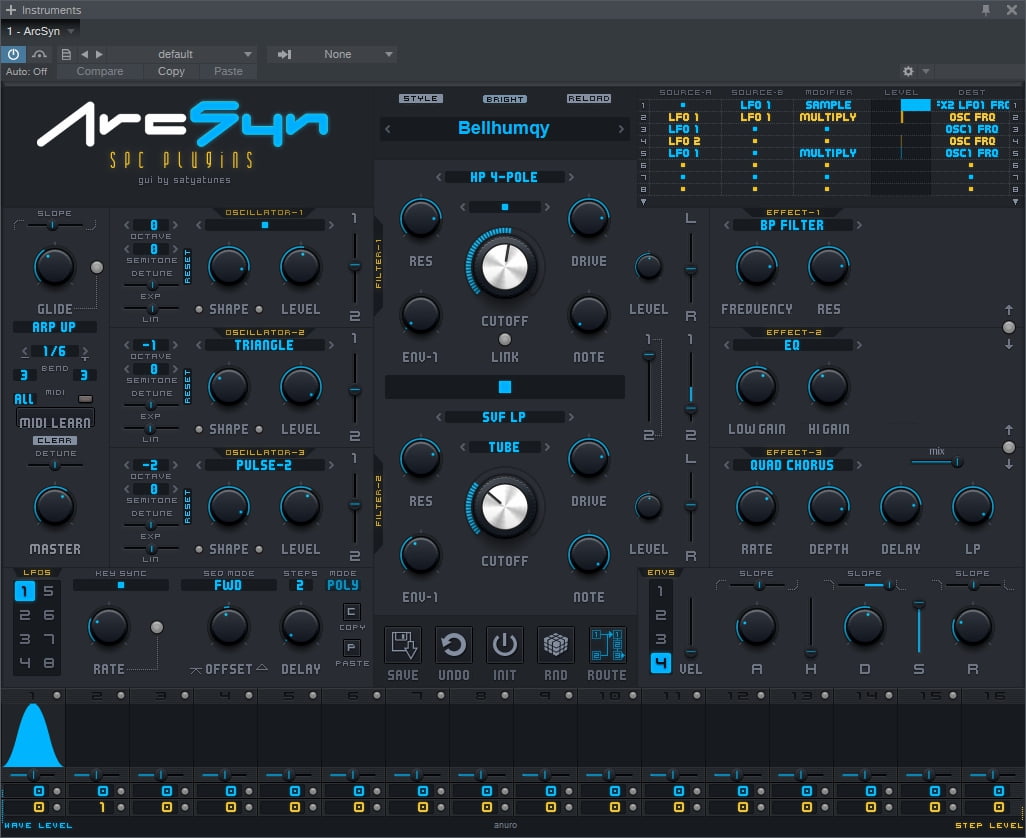The height and width of the screenshot is (838, 1026).
Task: Toggle Effect-2 enable dot
Action: click(x=1009, y=447)
